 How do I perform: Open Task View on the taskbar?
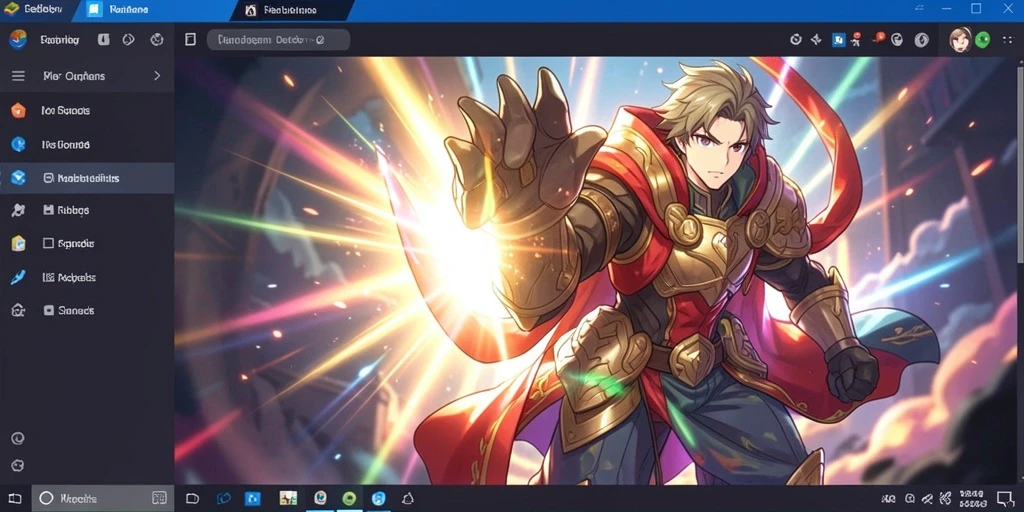coord(192,499)
